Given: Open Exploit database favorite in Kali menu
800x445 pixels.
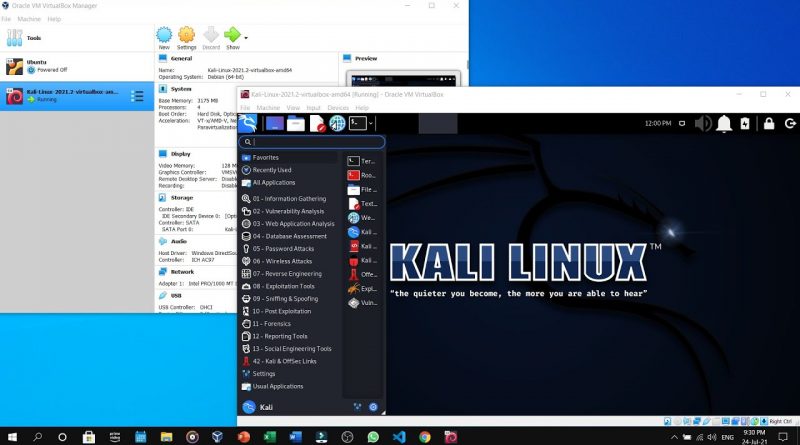Looking at the screenshot, I should tap(362, 289).
